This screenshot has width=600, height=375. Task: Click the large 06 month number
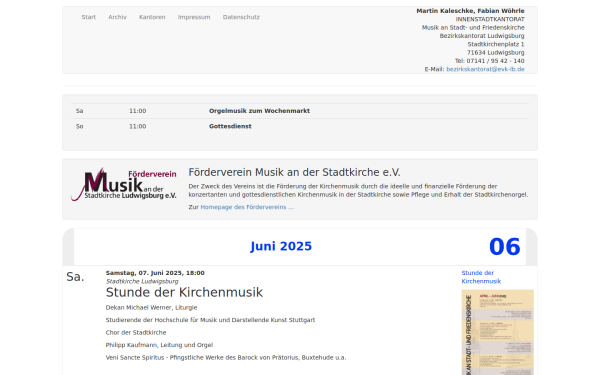pos(505,247)
